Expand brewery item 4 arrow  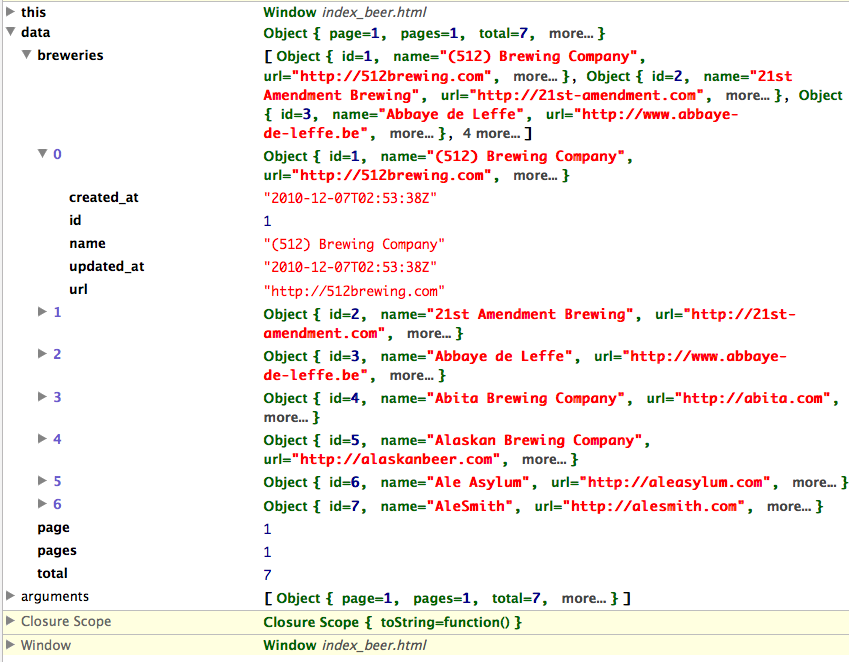42,438
